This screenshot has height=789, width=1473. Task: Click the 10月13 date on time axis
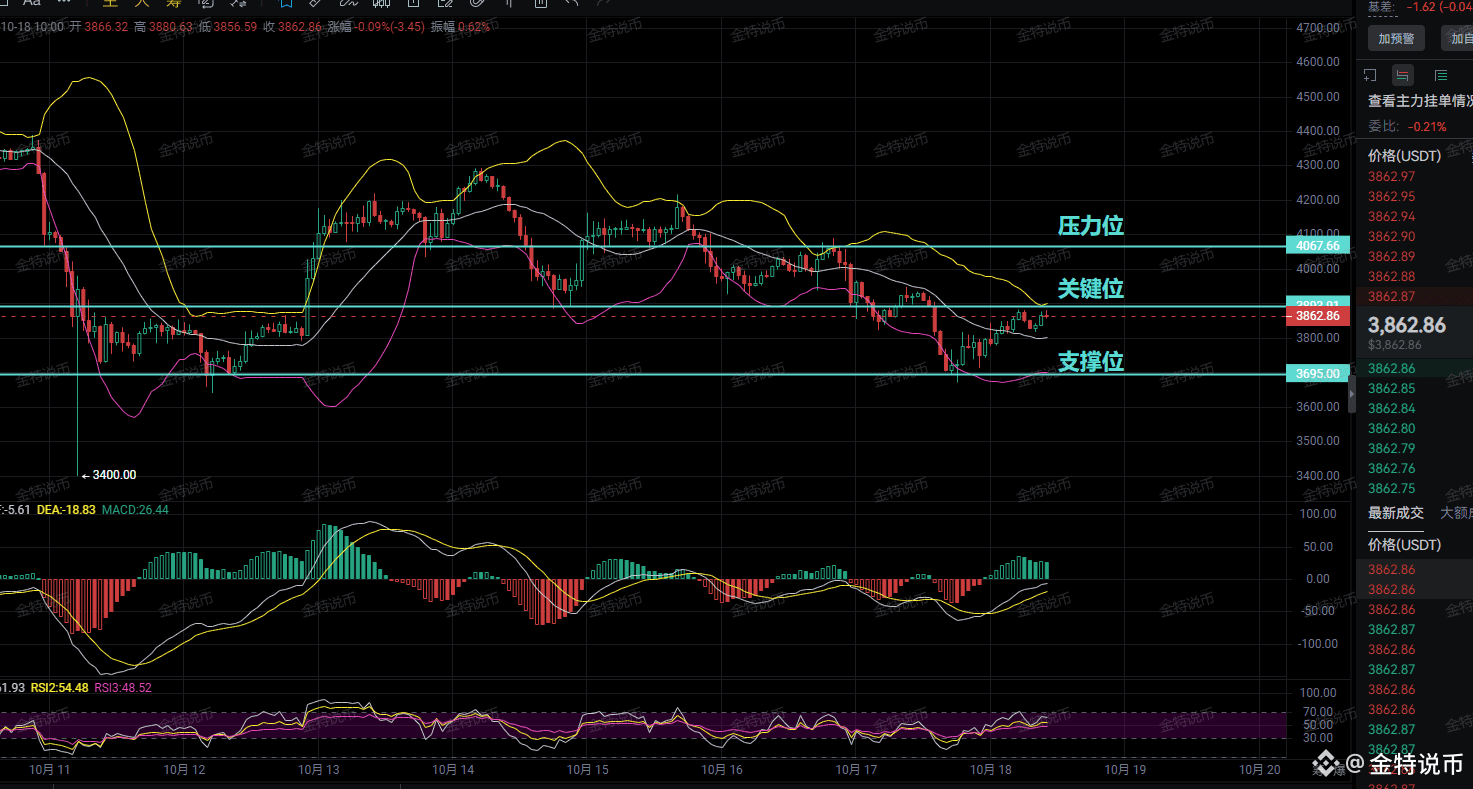coord(320,770)
